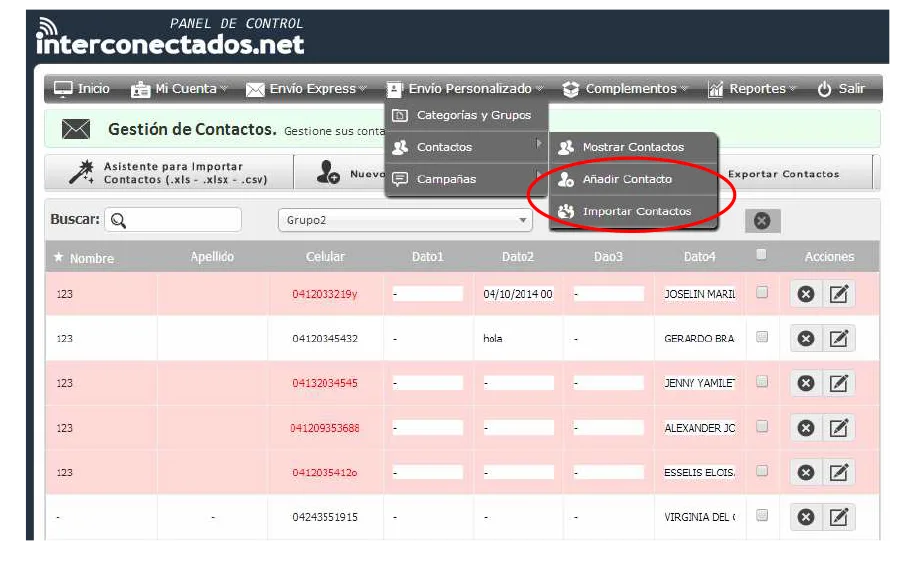Screen dimensions: 916x566
Task: Check the box for JOSELIN MARIL row
Action: [762, 293]
